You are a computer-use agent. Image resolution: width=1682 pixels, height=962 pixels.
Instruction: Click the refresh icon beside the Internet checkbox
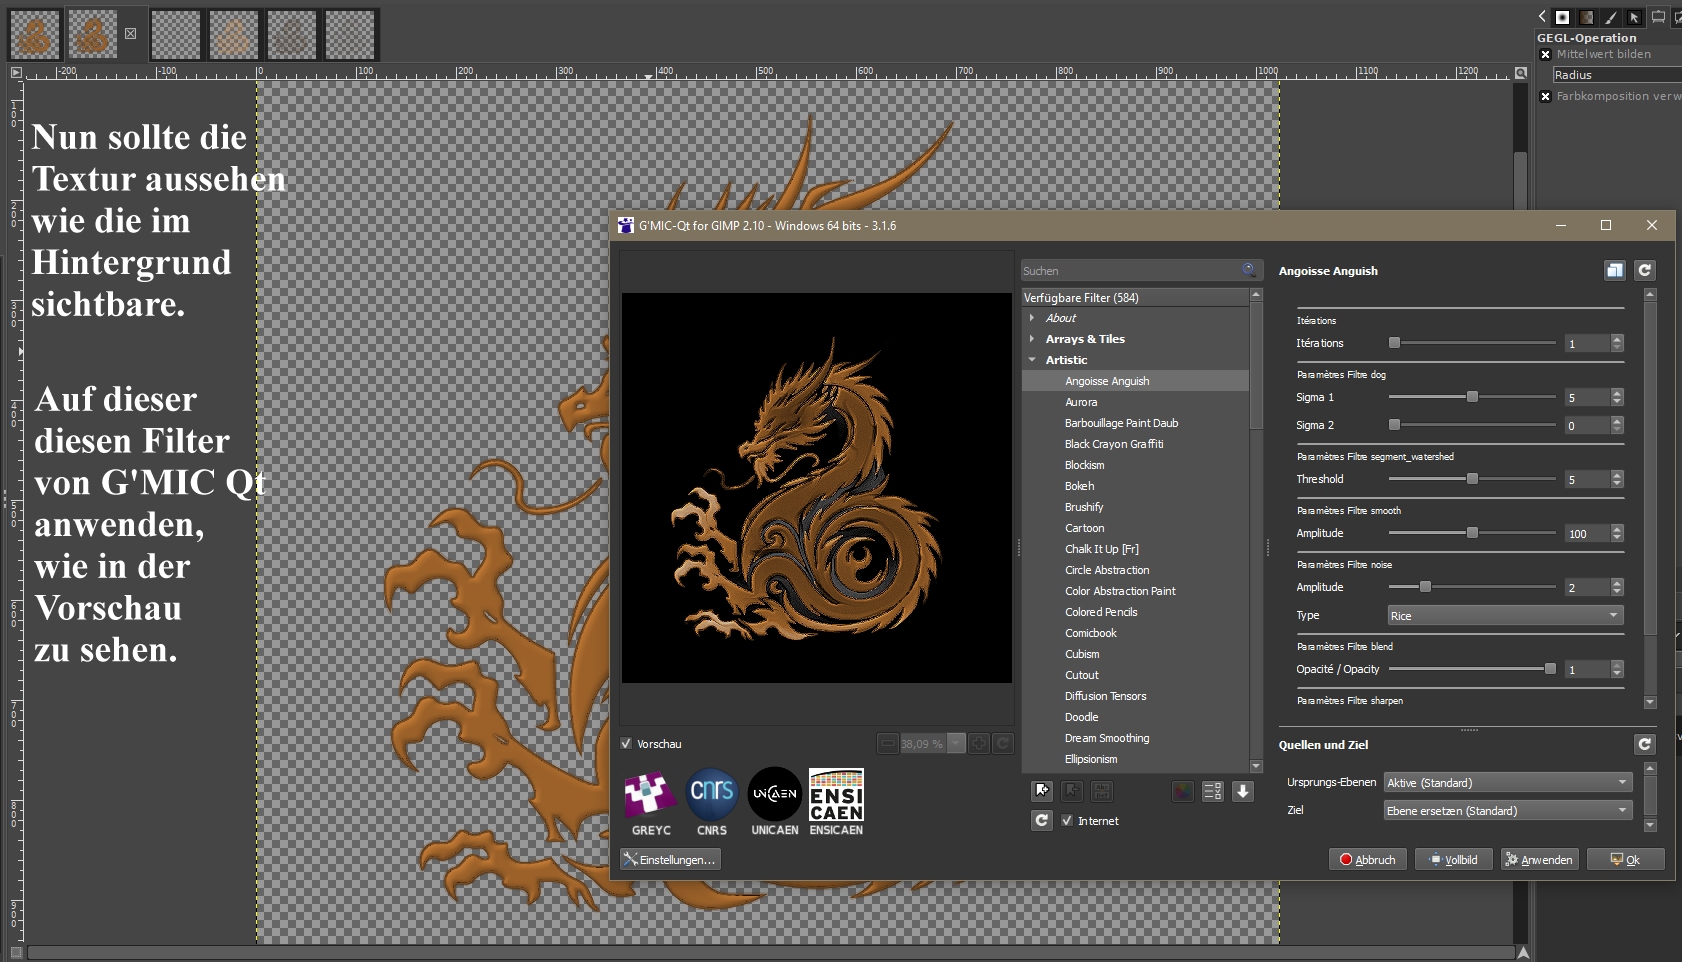click(1042, 821)
